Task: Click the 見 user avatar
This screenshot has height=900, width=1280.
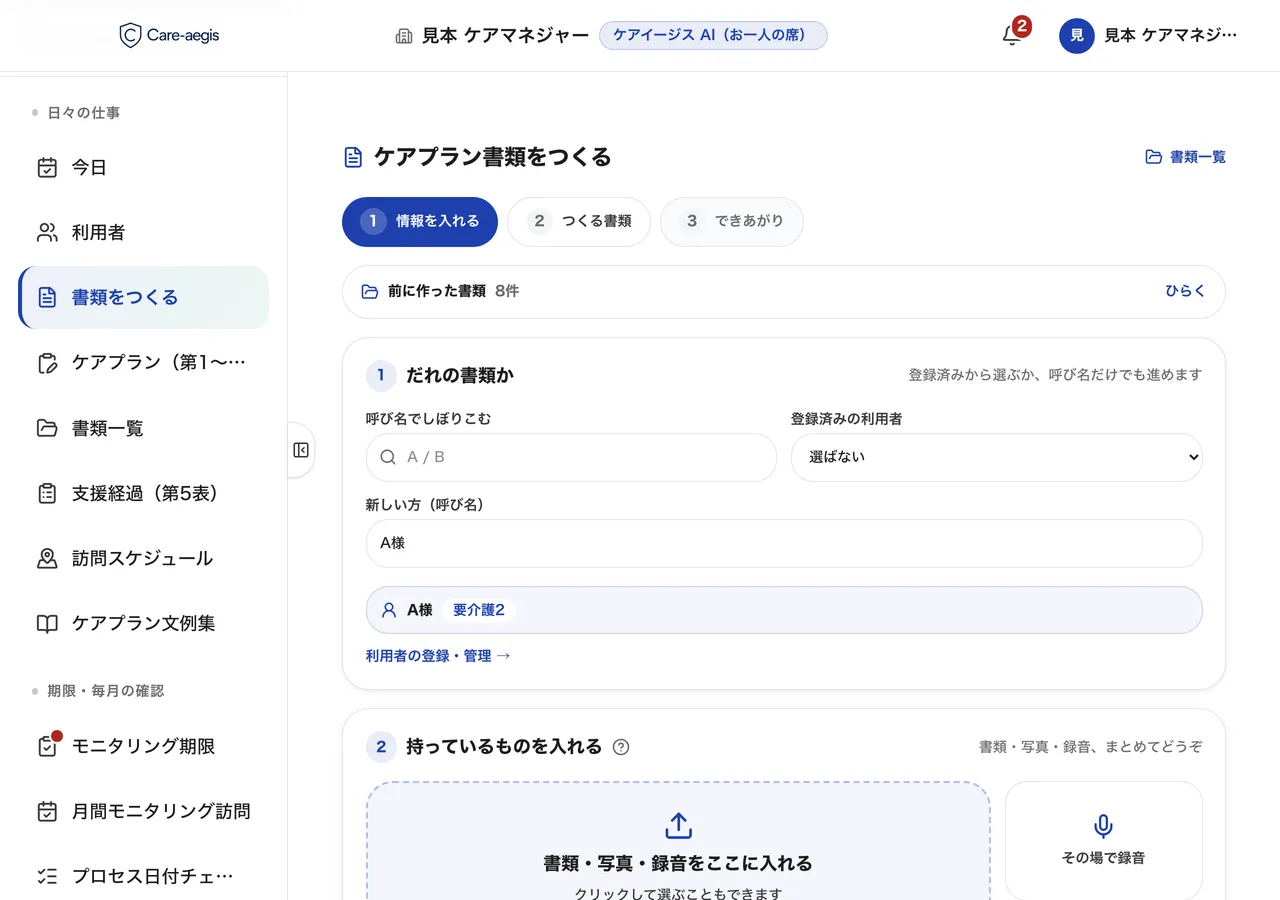Action: (x=1076, y=36)
